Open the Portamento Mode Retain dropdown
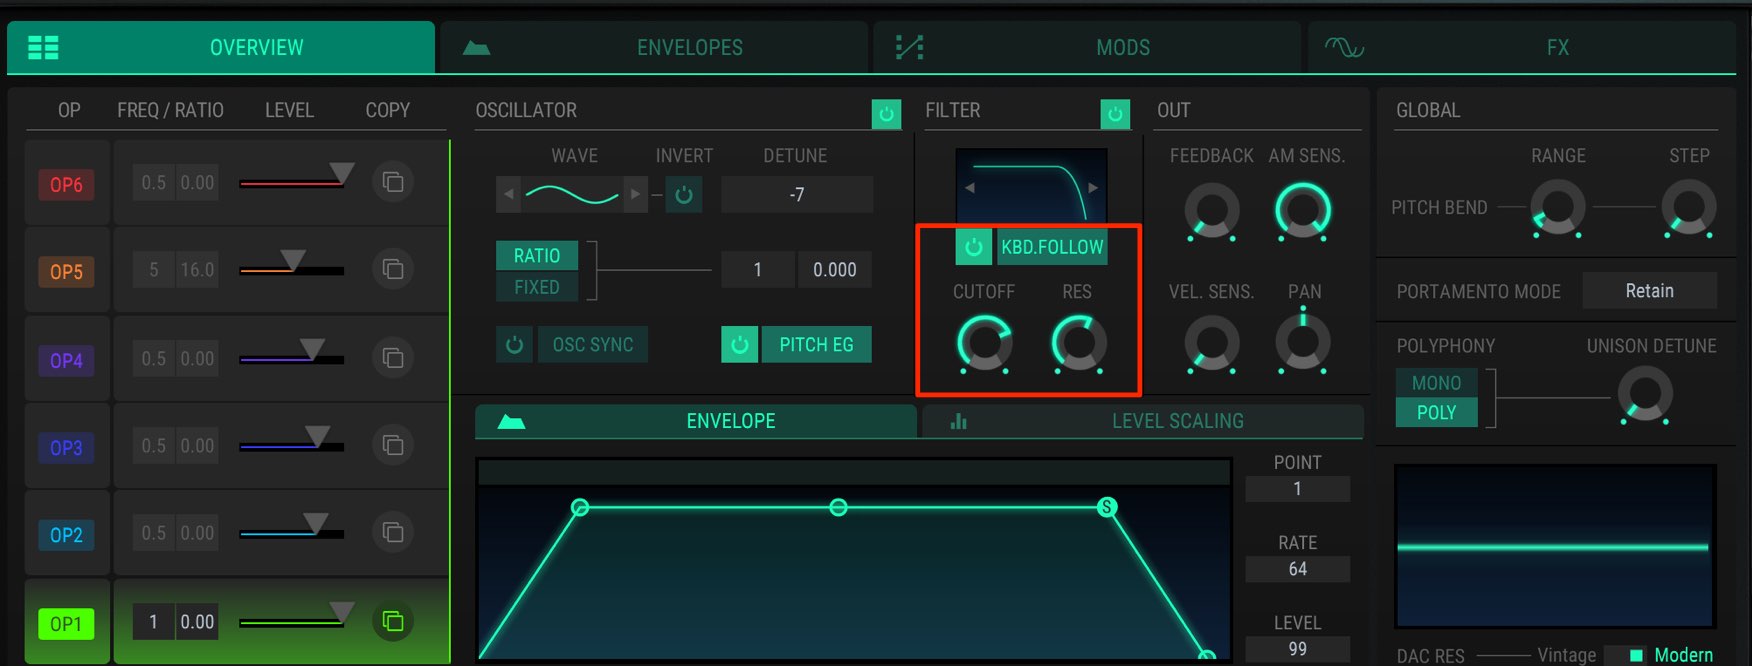Image resolution: width=1752 pixels, height=666 pixels. click(1649, 291)
